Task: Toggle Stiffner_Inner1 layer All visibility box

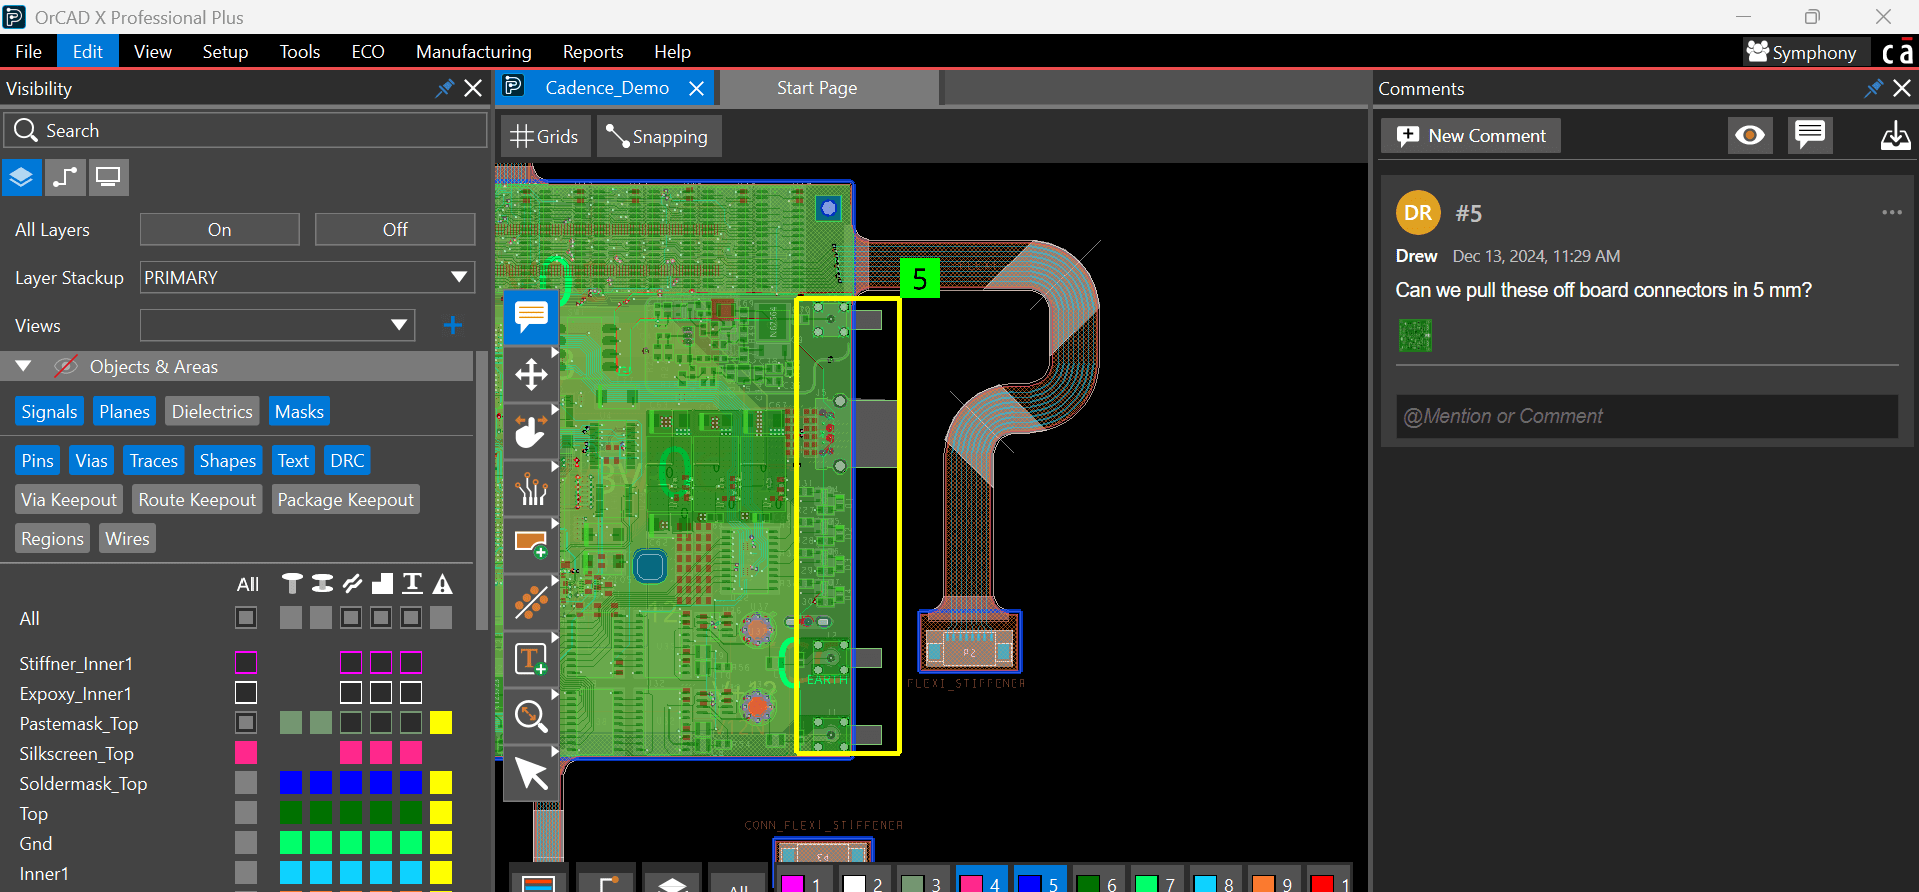Action: click(x=246, y=662)
